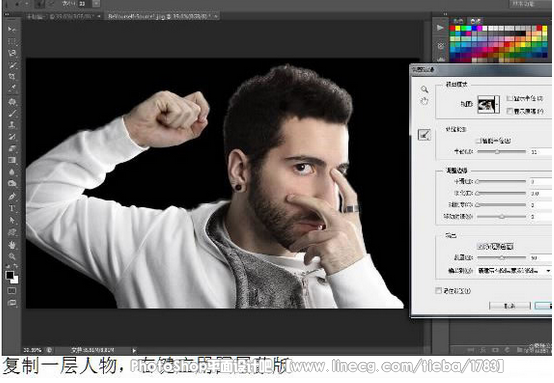Select the Zoom tool in left toolbar

12,257
